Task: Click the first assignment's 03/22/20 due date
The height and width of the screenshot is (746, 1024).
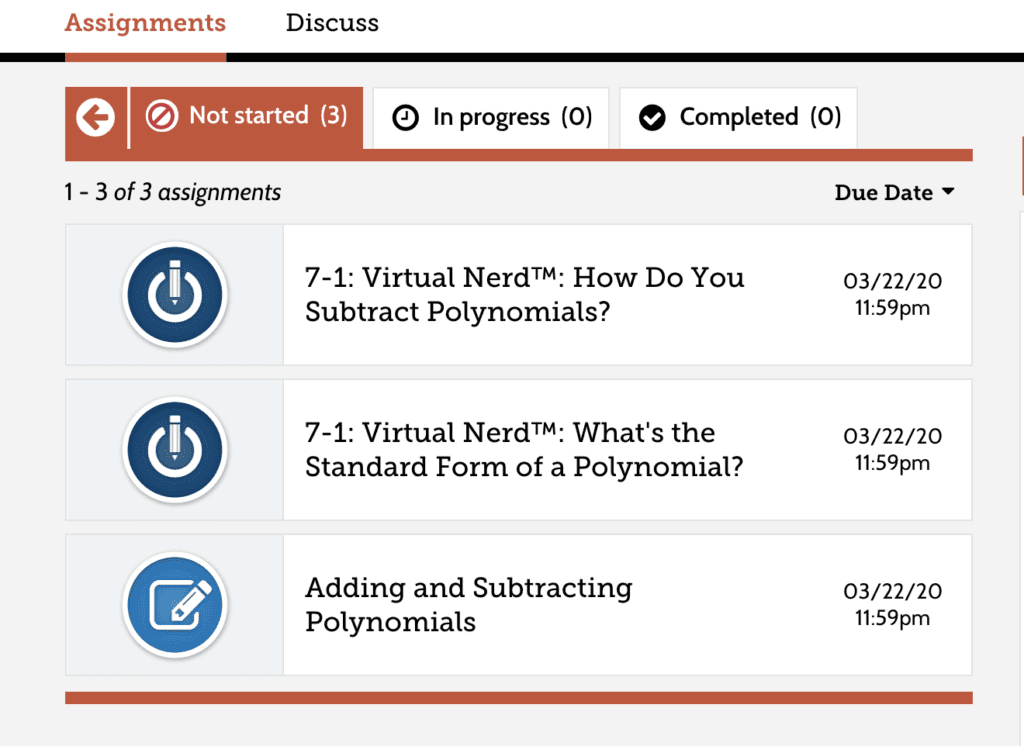Action: pos(892,281)
